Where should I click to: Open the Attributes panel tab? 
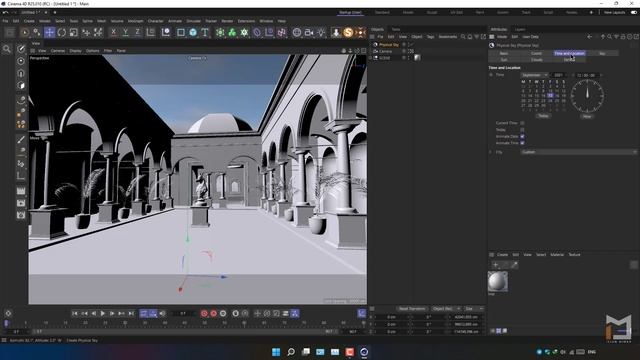pos(499,29)
